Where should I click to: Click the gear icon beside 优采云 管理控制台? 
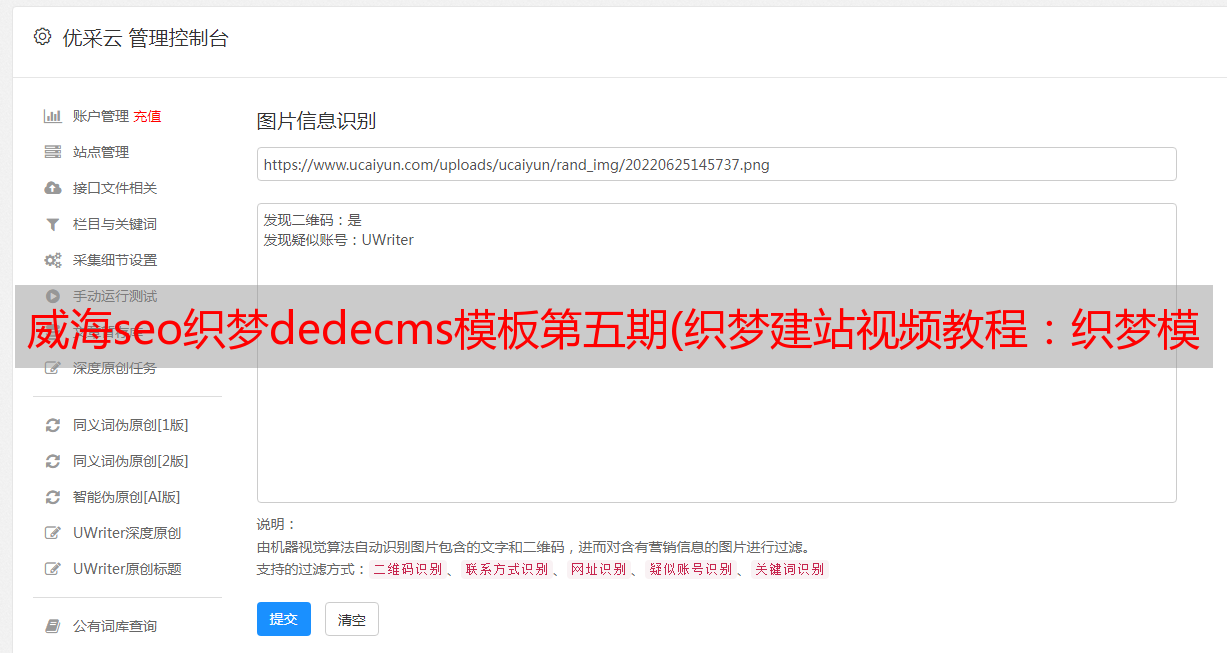coord(42,37)
